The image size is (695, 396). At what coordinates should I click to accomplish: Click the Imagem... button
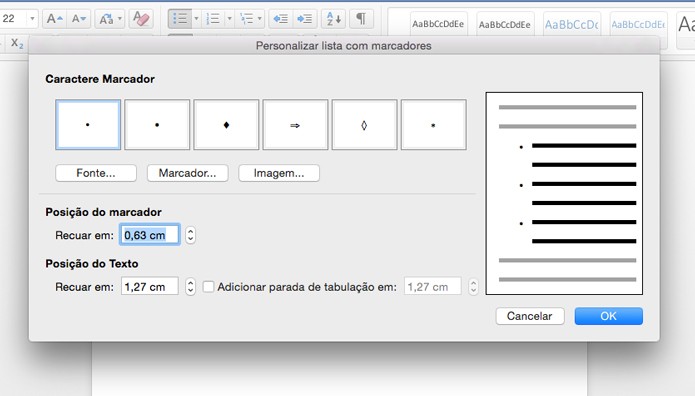pos(279,173)
